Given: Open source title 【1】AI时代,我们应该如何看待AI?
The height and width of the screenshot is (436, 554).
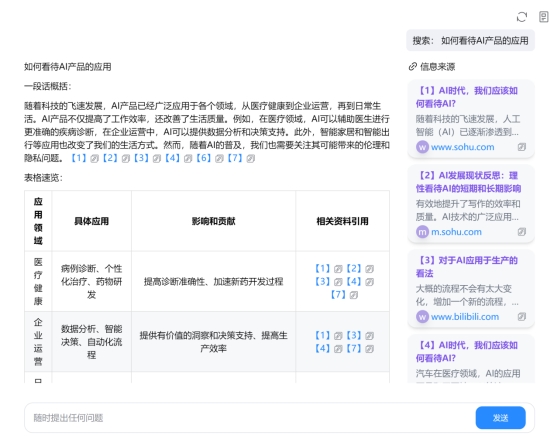Looking at the screenshot, I should tap(467, 97).
